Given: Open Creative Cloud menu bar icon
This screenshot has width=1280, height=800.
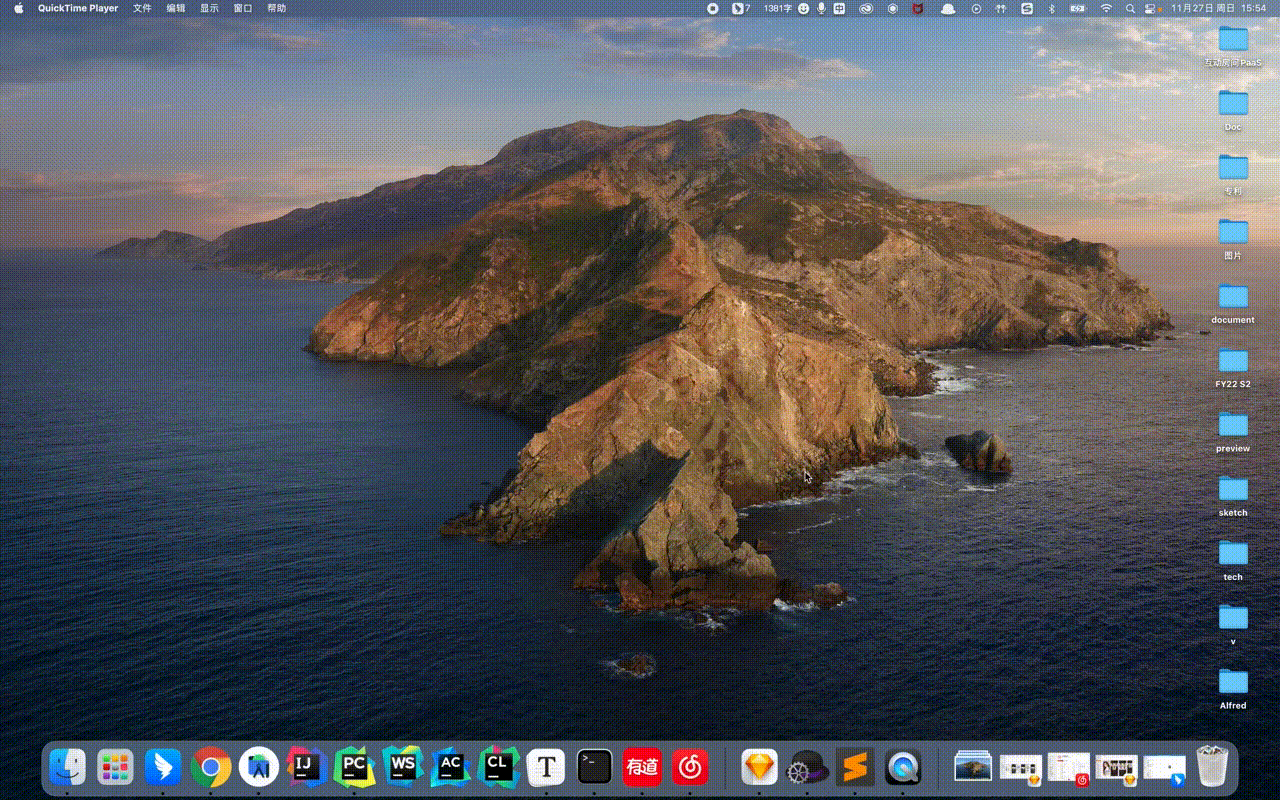Looking at the screenshot, I should click(x=867, y=8).
